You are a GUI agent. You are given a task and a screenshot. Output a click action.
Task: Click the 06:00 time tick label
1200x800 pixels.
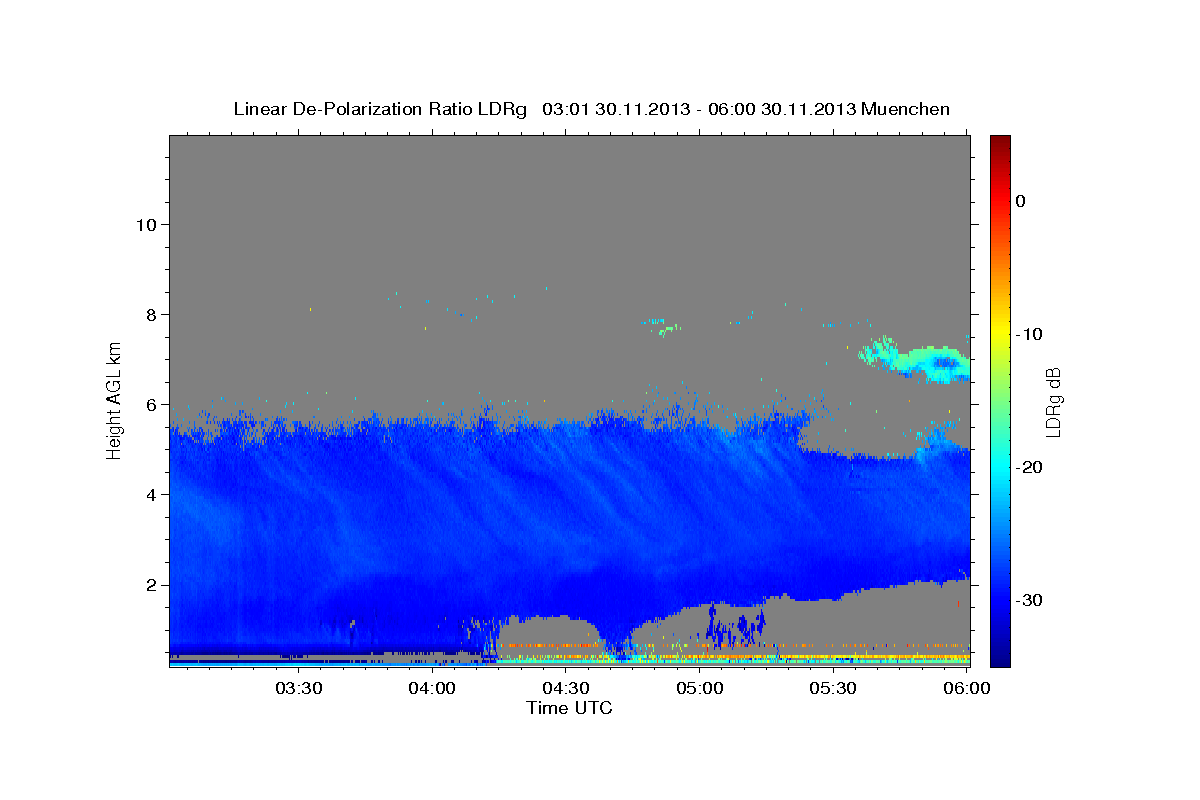pyautogui.click(x=967, y=688)
